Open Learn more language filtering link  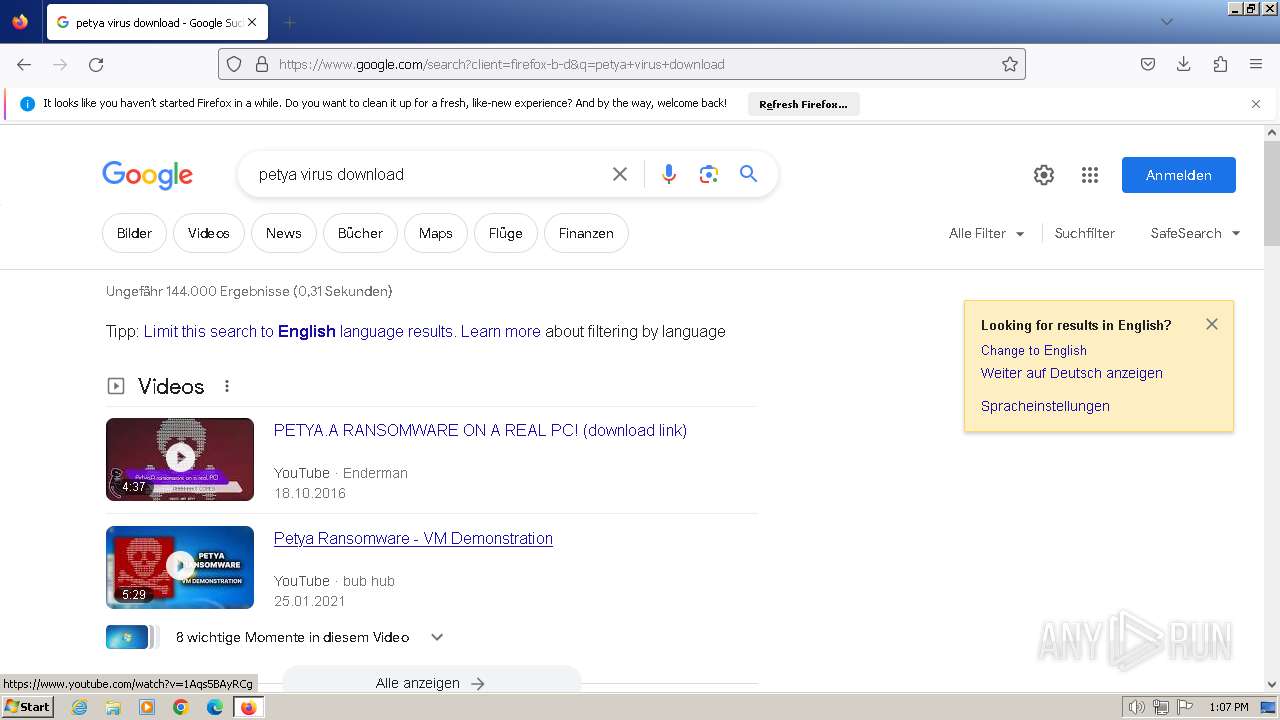(500, 331)
